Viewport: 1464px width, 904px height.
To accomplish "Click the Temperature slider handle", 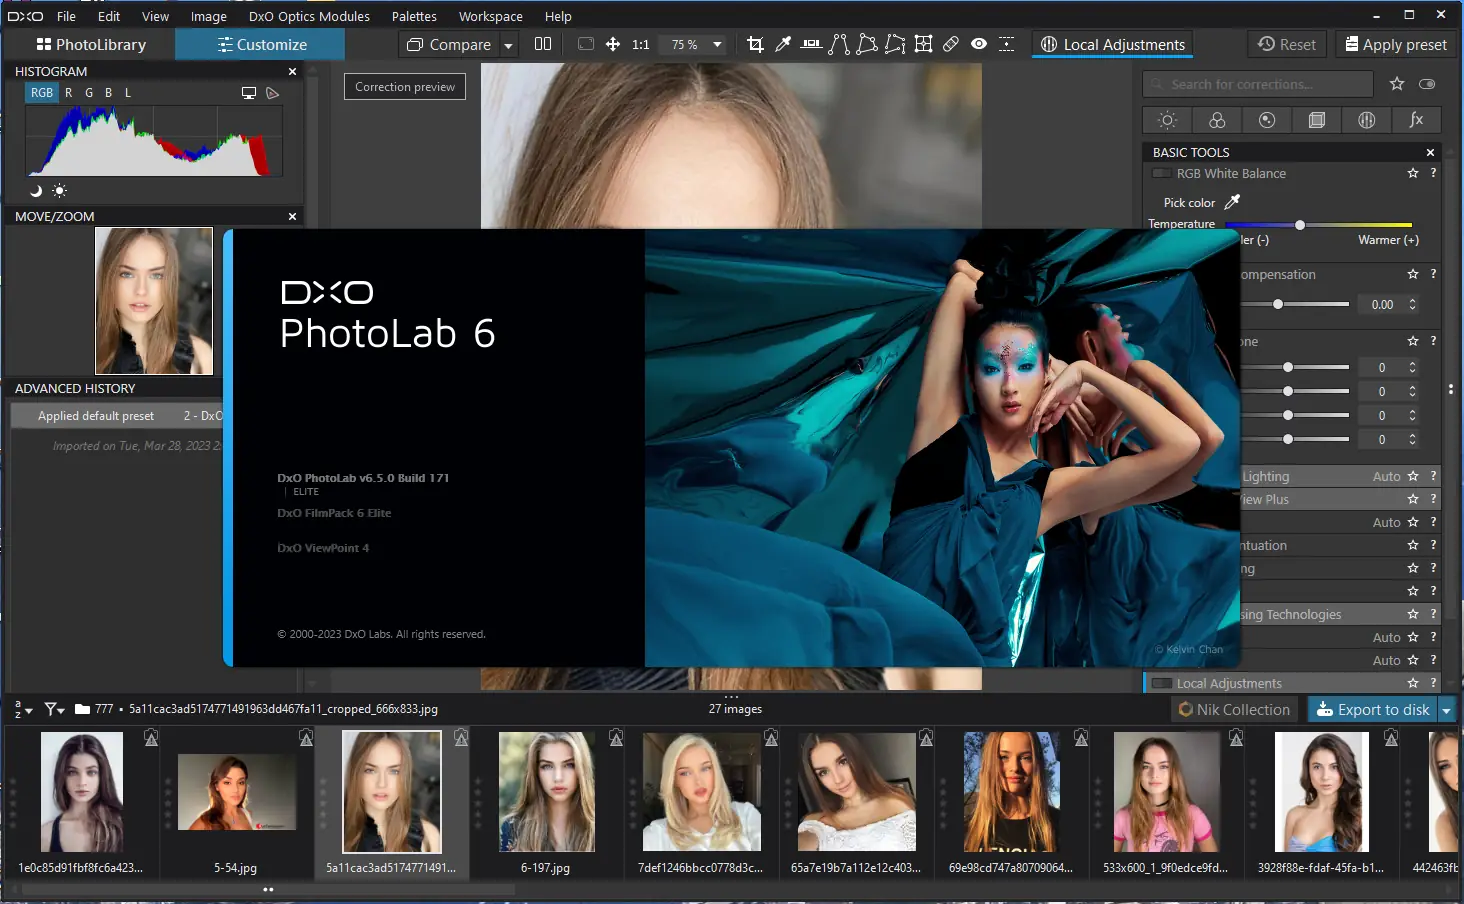I will (x=1300, y=225).
